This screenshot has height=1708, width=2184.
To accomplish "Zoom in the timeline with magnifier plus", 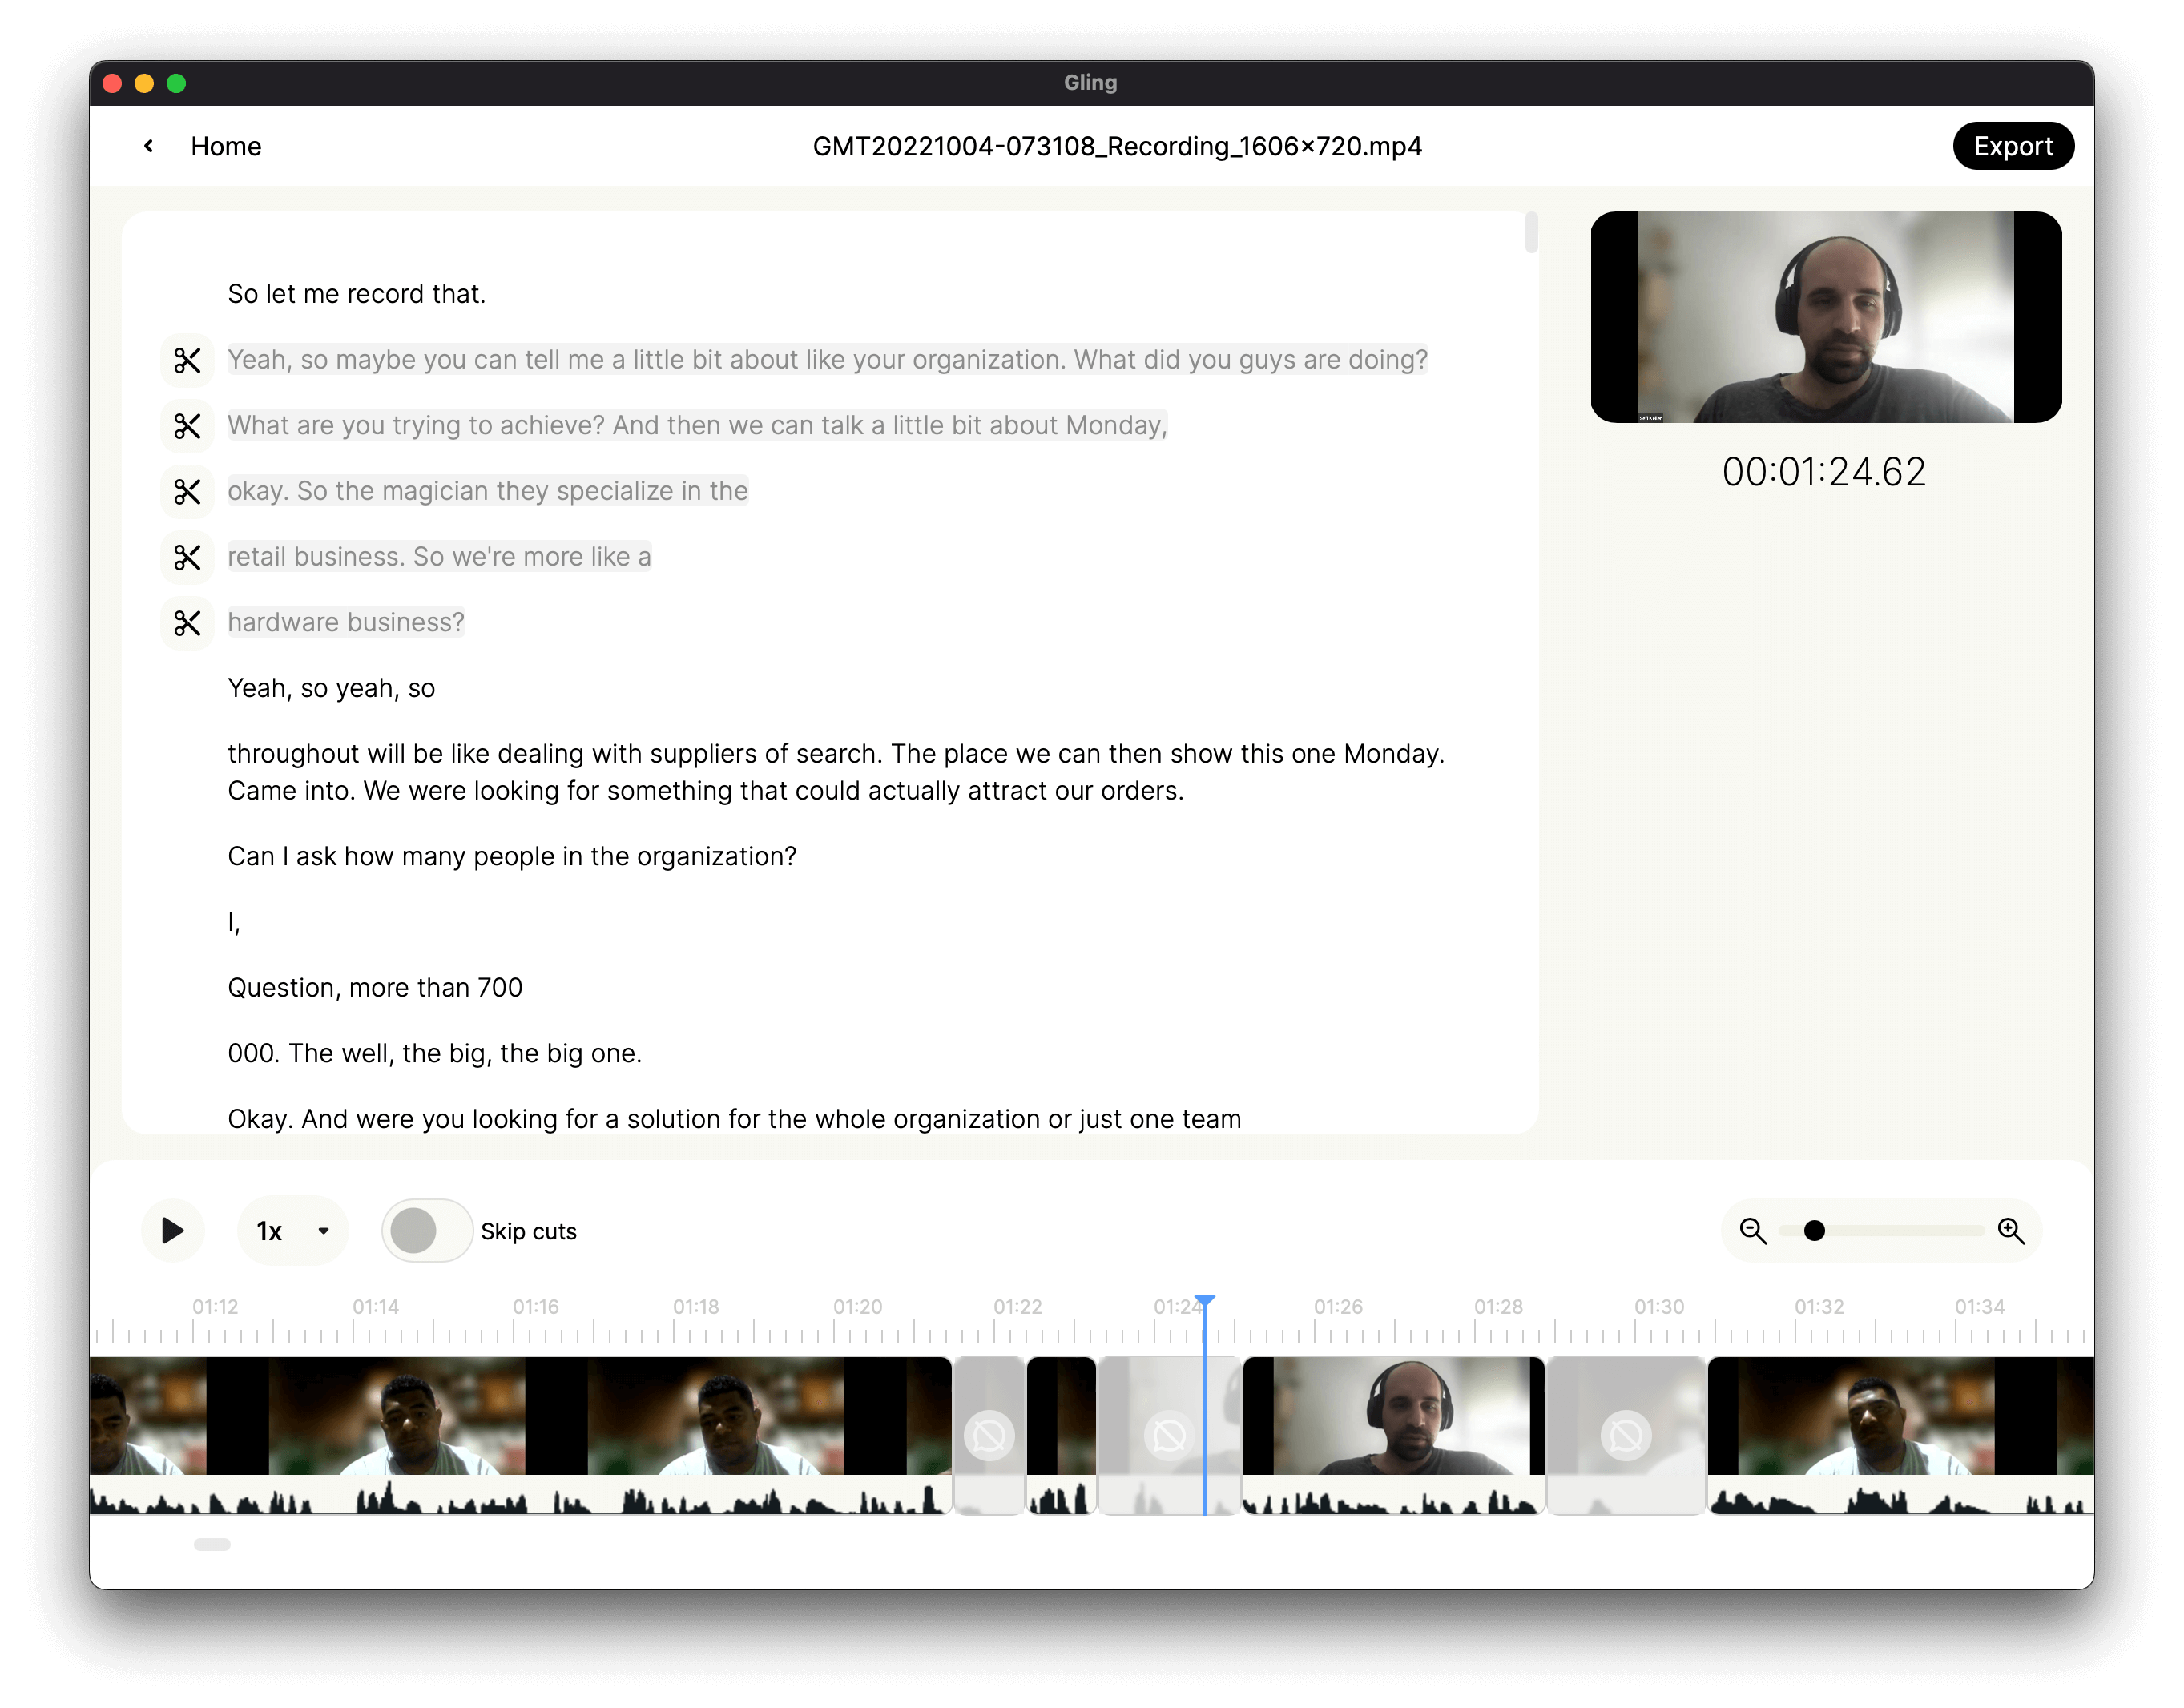I will [2011, 1230].
